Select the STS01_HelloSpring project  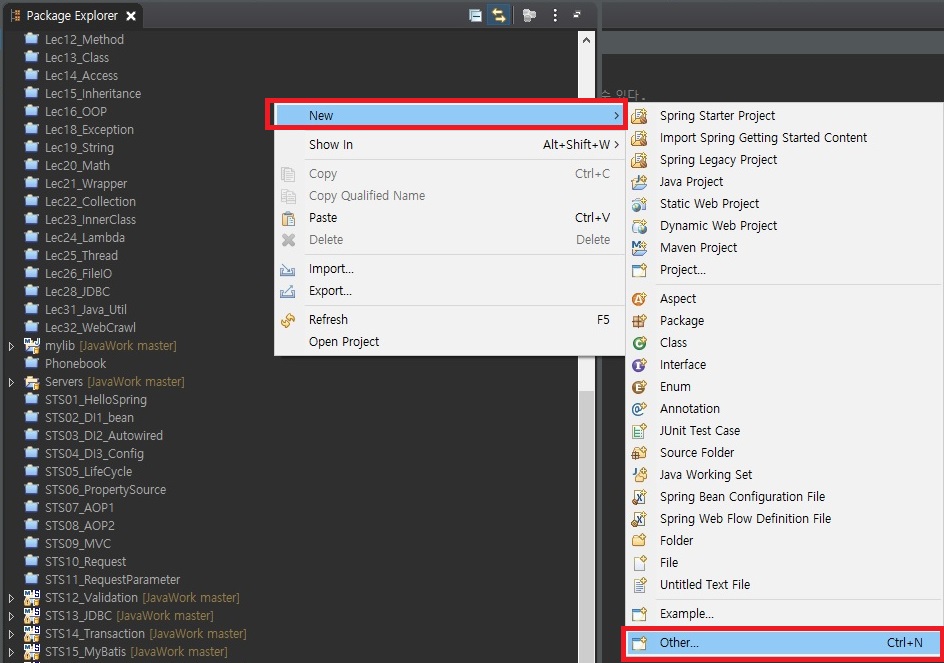96,400
